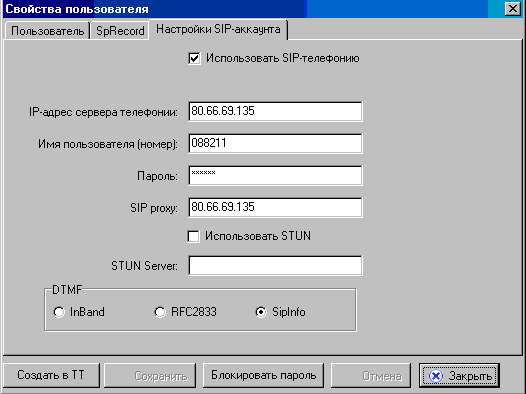Viewport: 526px width, 394px height.
Task: Switch to the Пользователь tab
Action: (x=47, y=31)
